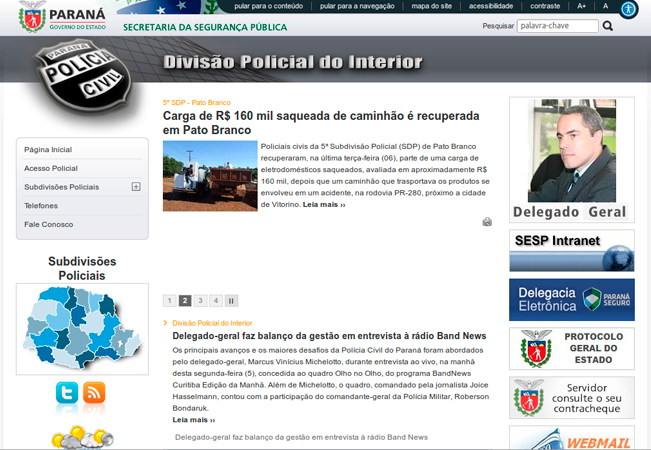Click the Twitter icon
This screenshot has width=651, height=450.
[67, 393]
